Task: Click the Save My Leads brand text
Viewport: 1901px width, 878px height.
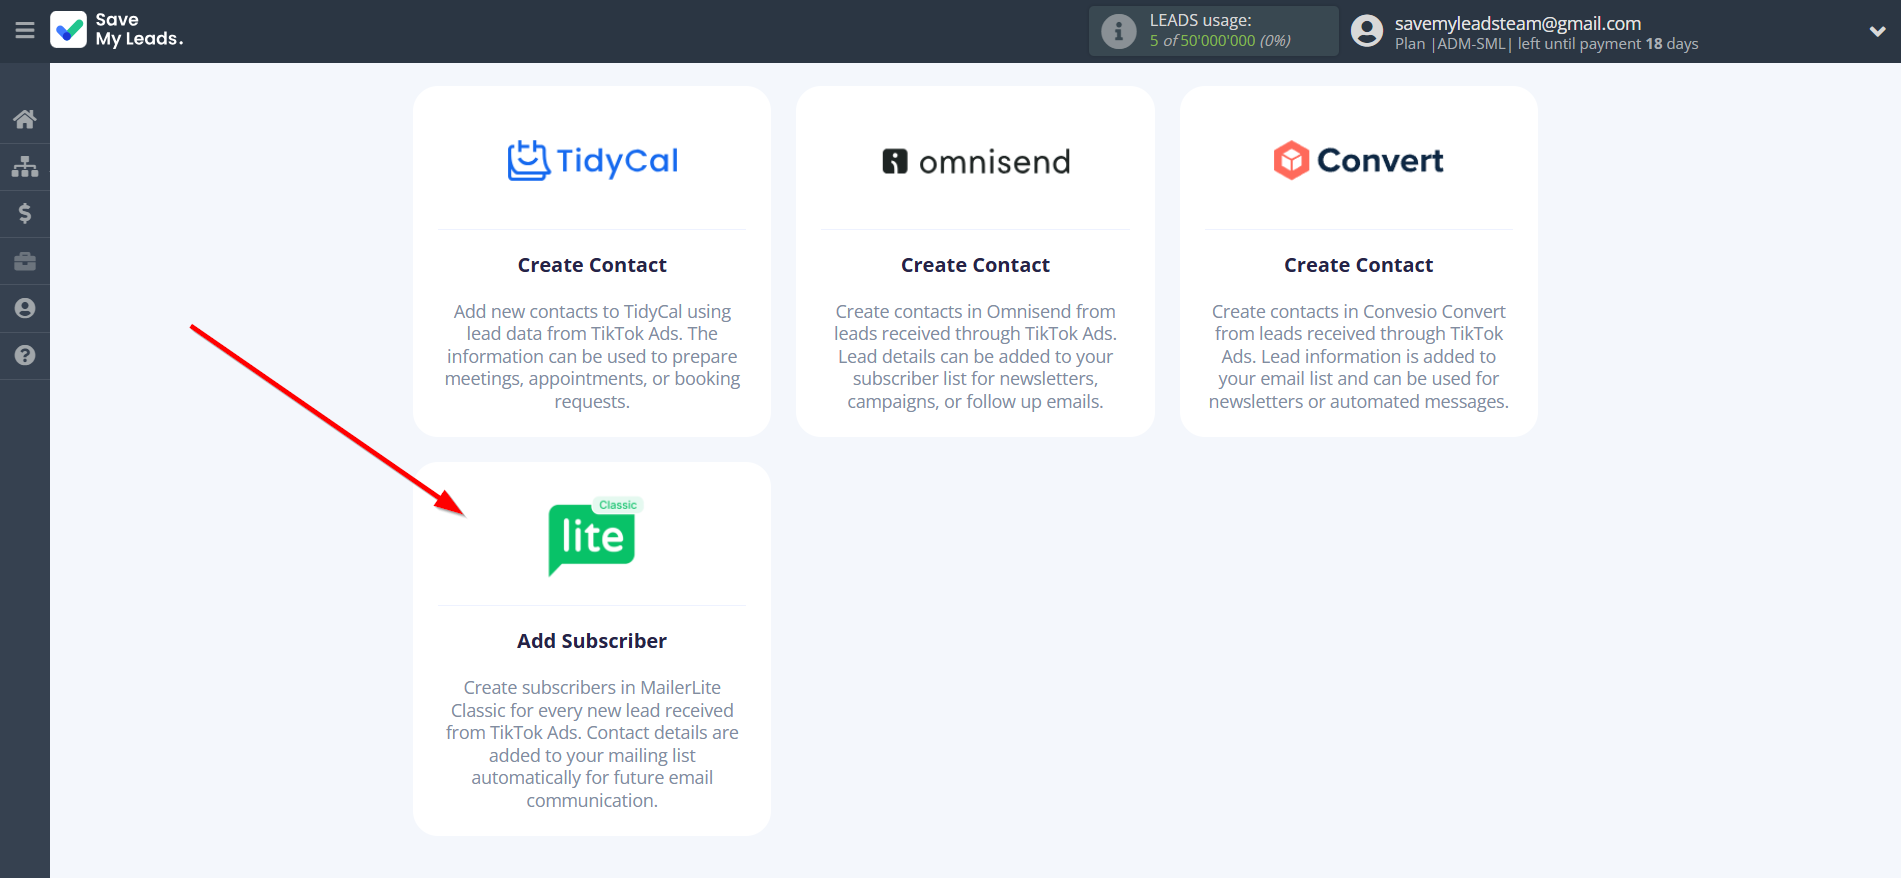Action: click(139, 30)
